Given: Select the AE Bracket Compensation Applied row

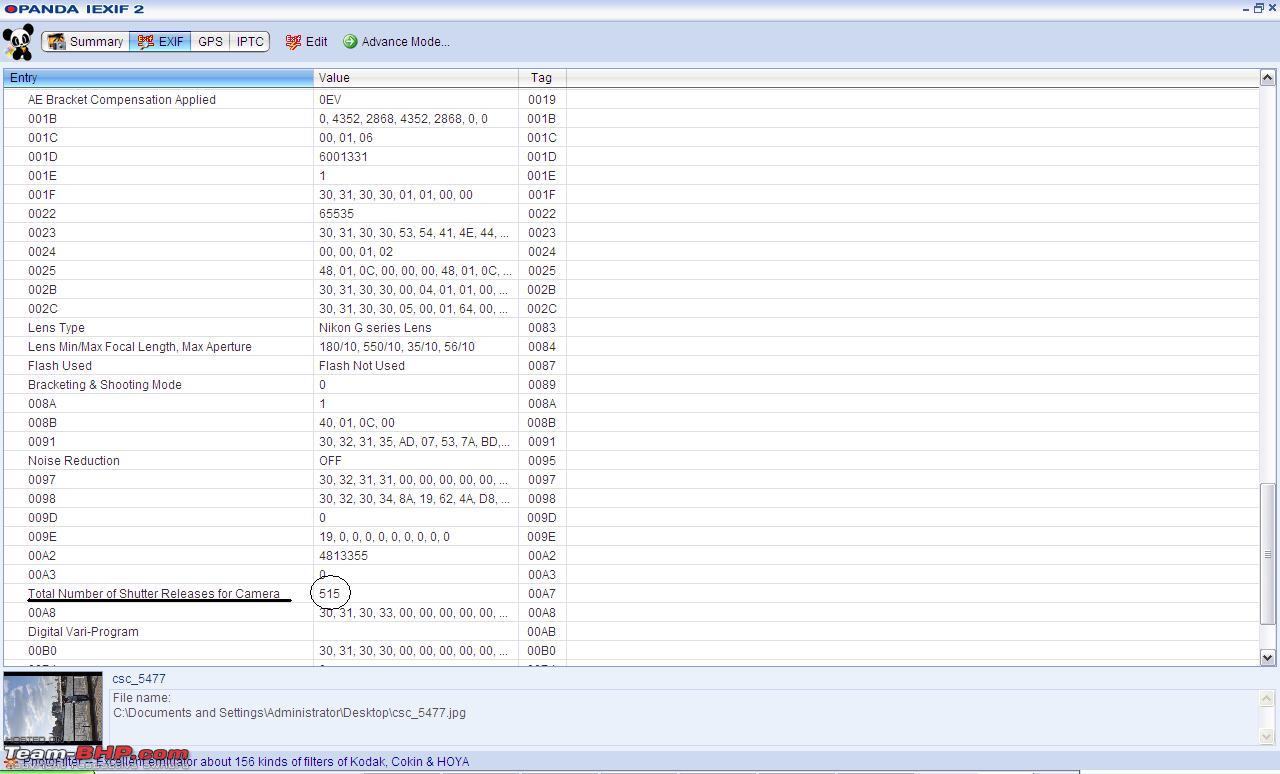Looking at the screenshot, I should pos(630,100).
